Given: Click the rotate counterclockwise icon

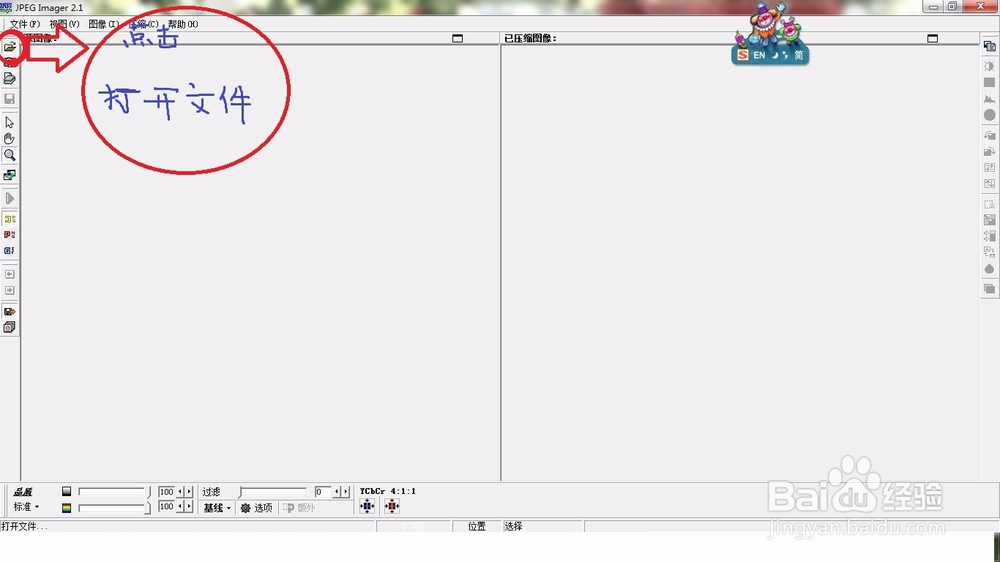Looking at the screenshot, I should pyautogui.click(x=989, y=135).
